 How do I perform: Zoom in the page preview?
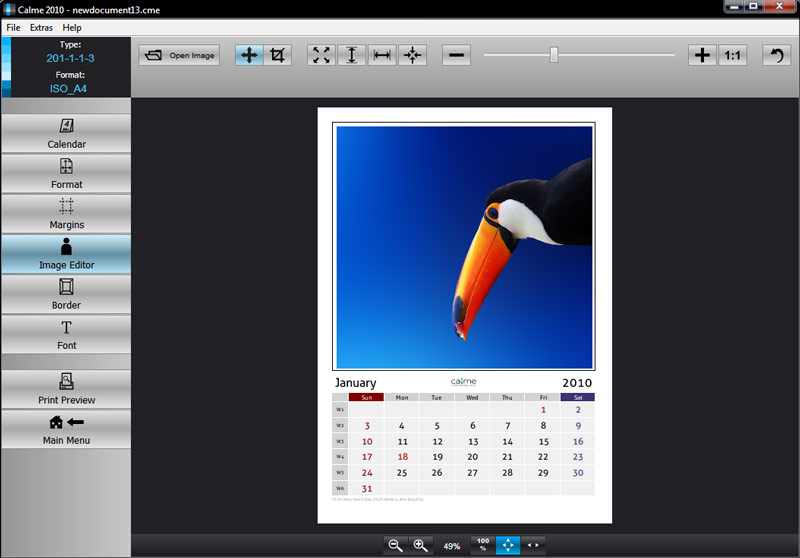421,545
